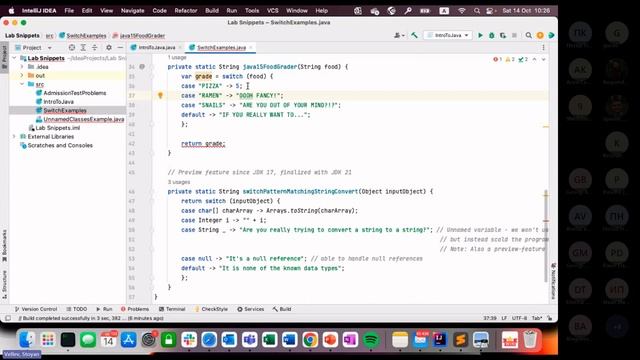This screenshot has width=640, height=360.
Task: Open the IntroToJava run configuration dropdown
Action: 448,36
